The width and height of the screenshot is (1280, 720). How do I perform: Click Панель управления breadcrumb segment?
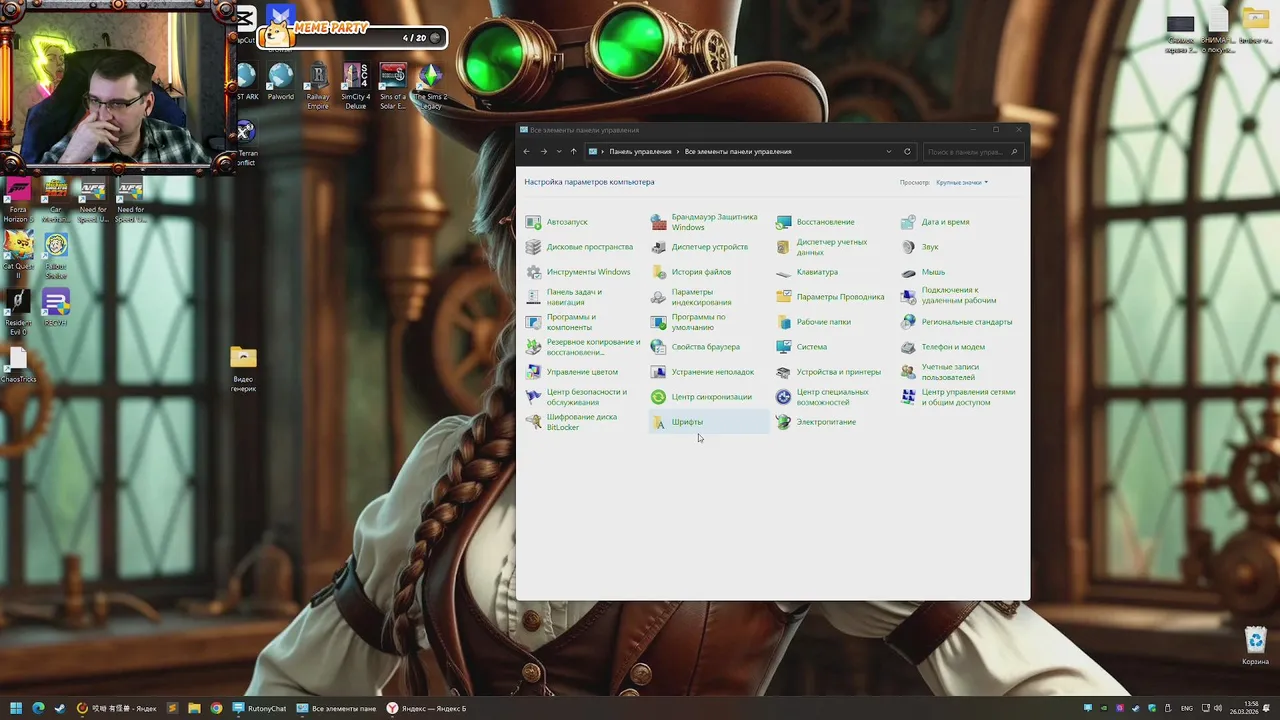640,152
